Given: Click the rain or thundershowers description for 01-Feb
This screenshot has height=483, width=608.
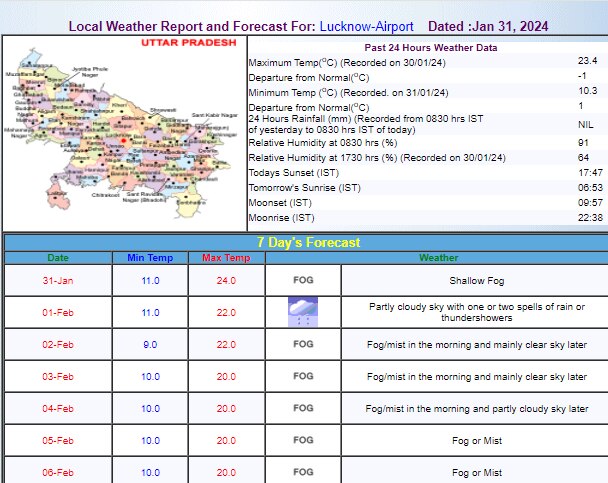Looking at the screenshot, I should (477, 312).
